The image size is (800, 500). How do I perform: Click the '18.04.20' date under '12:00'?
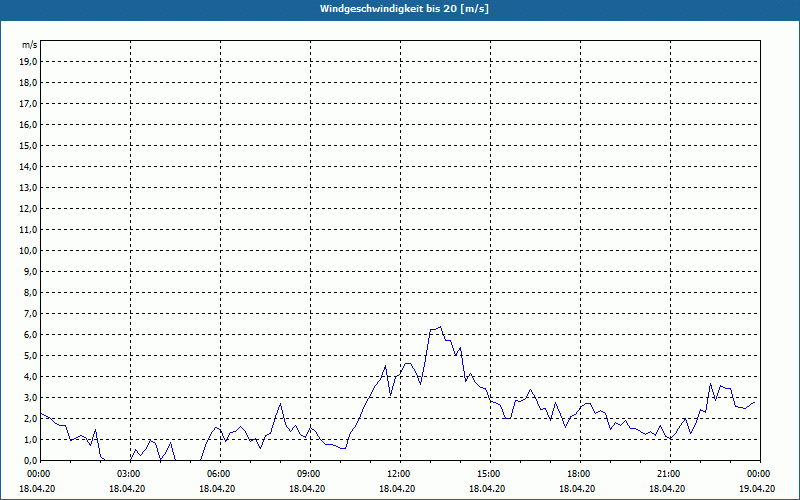click(397, 488)
